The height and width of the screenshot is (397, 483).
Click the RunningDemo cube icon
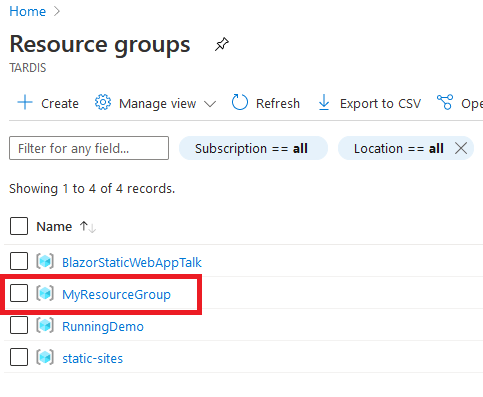pos(45,325)
